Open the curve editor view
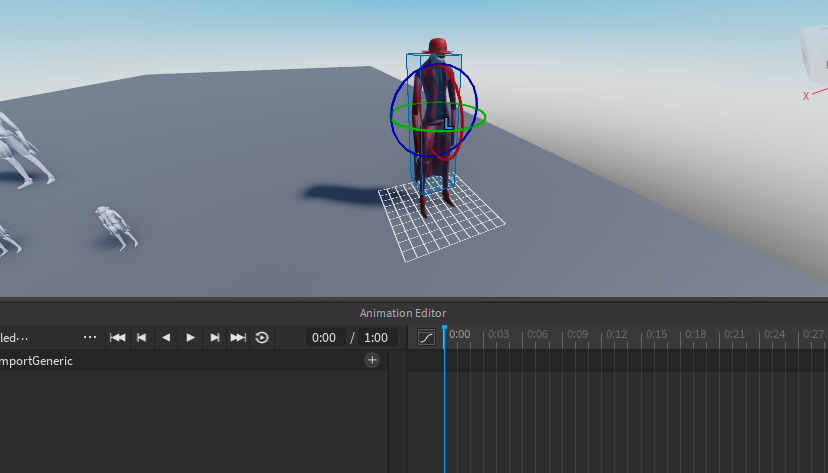828x473 pixels. (426, 337)
